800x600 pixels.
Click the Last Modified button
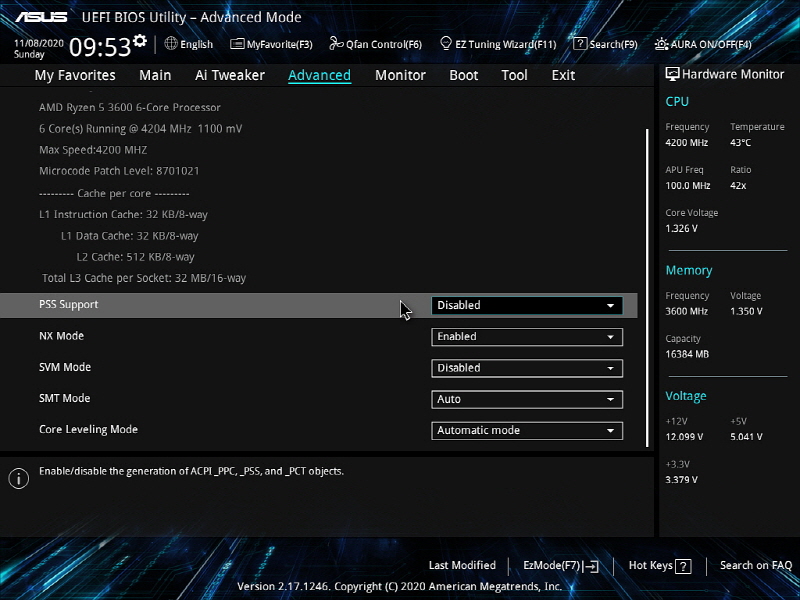(x=462, y=565)
